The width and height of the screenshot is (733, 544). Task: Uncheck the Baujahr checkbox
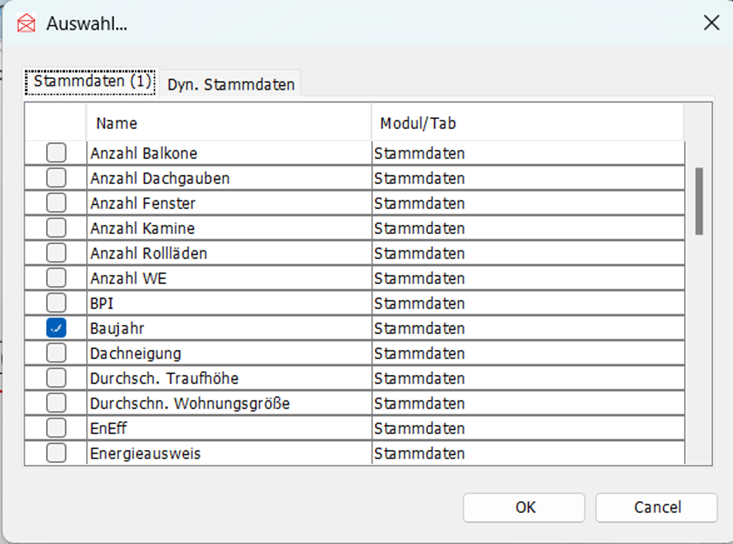57,328
